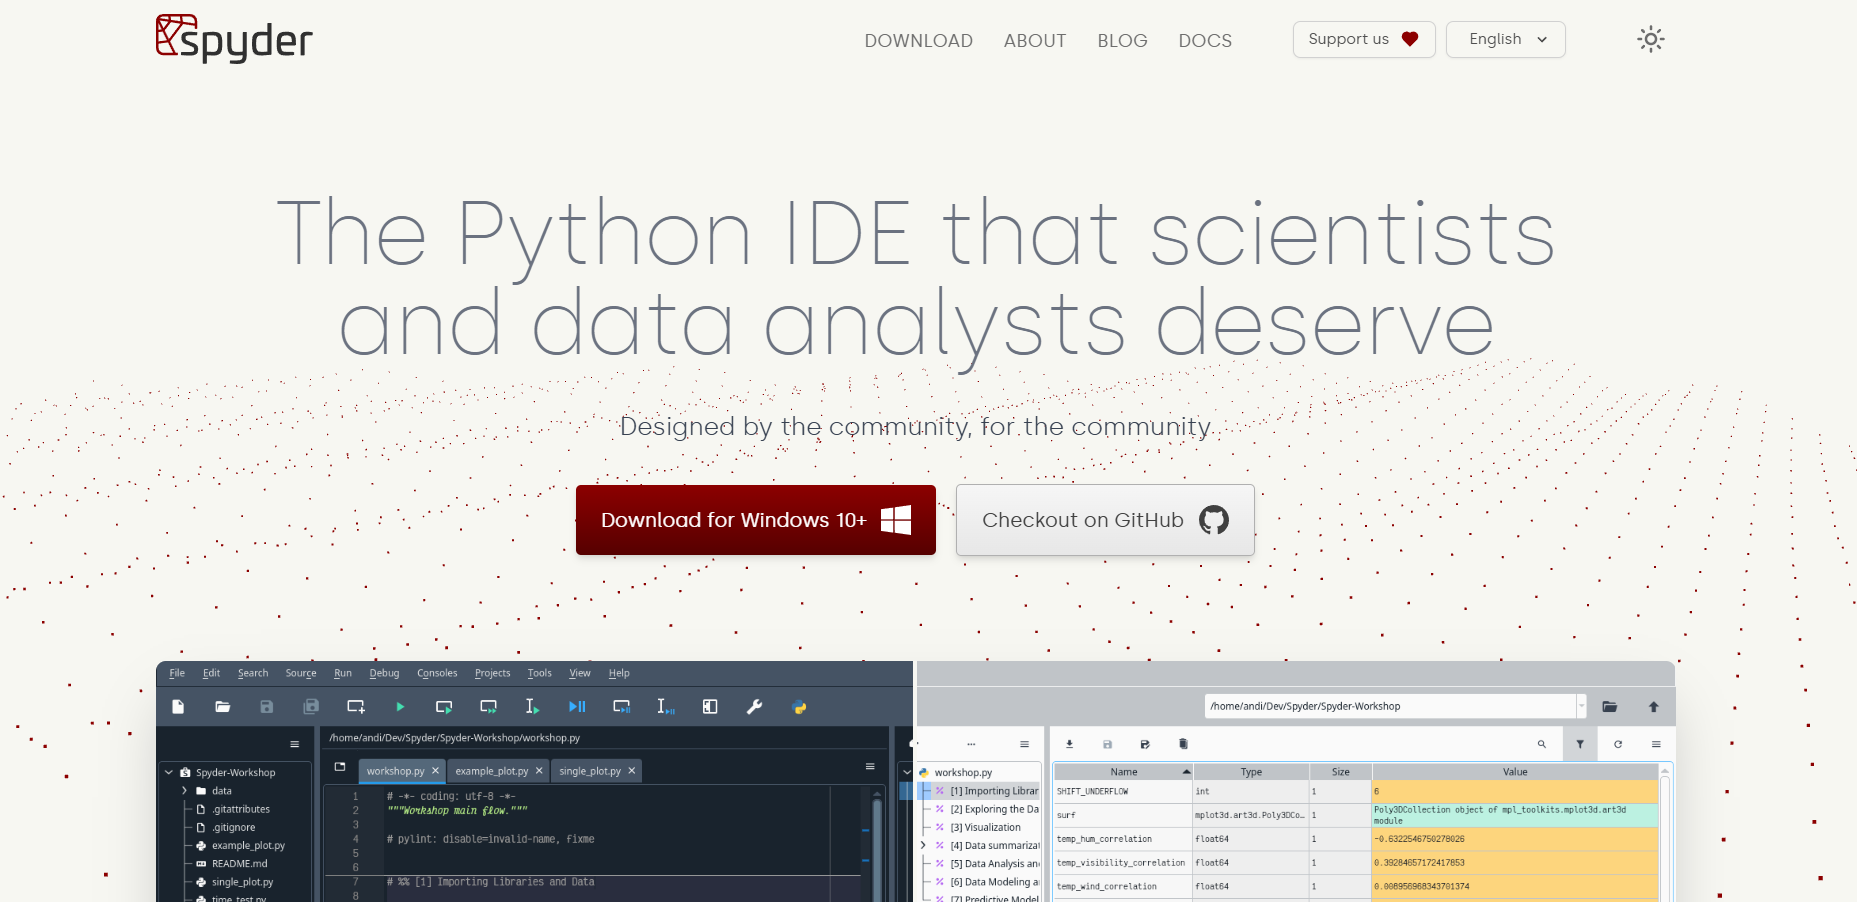Screen dimensions: 1857x902
Task: Open the project pane options hamburger menu
Action: click(294, 744)
